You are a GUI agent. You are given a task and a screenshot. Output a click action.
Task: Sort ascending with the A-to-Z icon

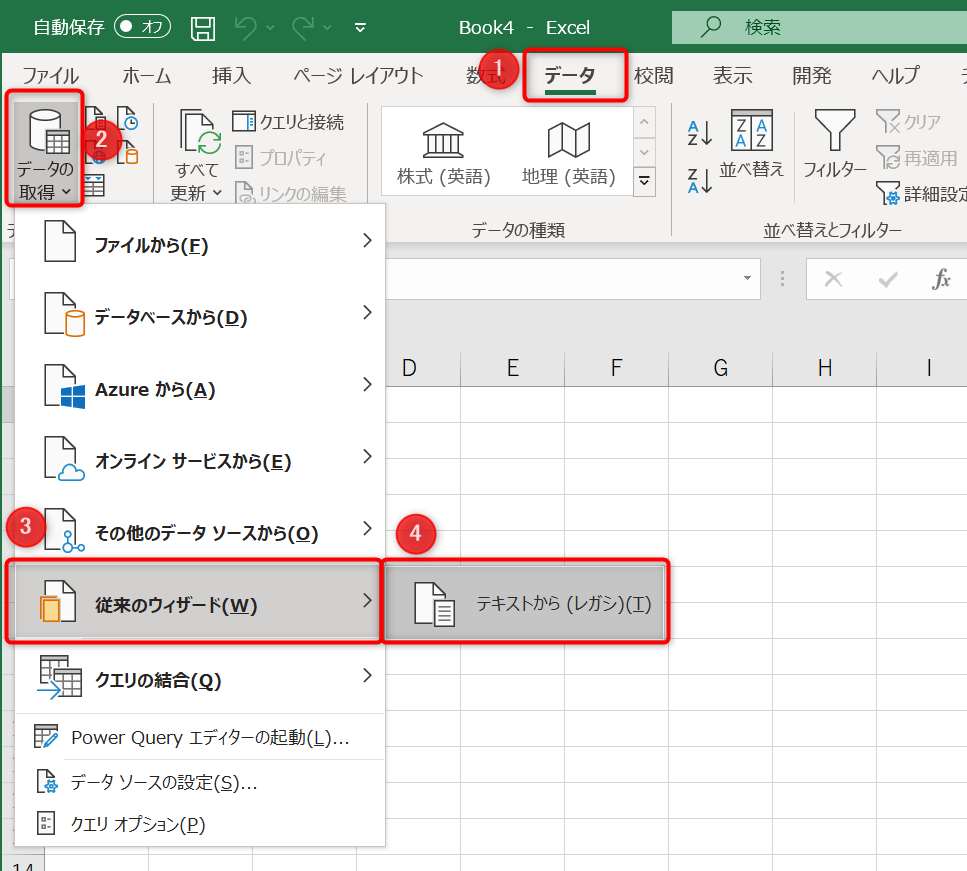(x=700, y=133)
